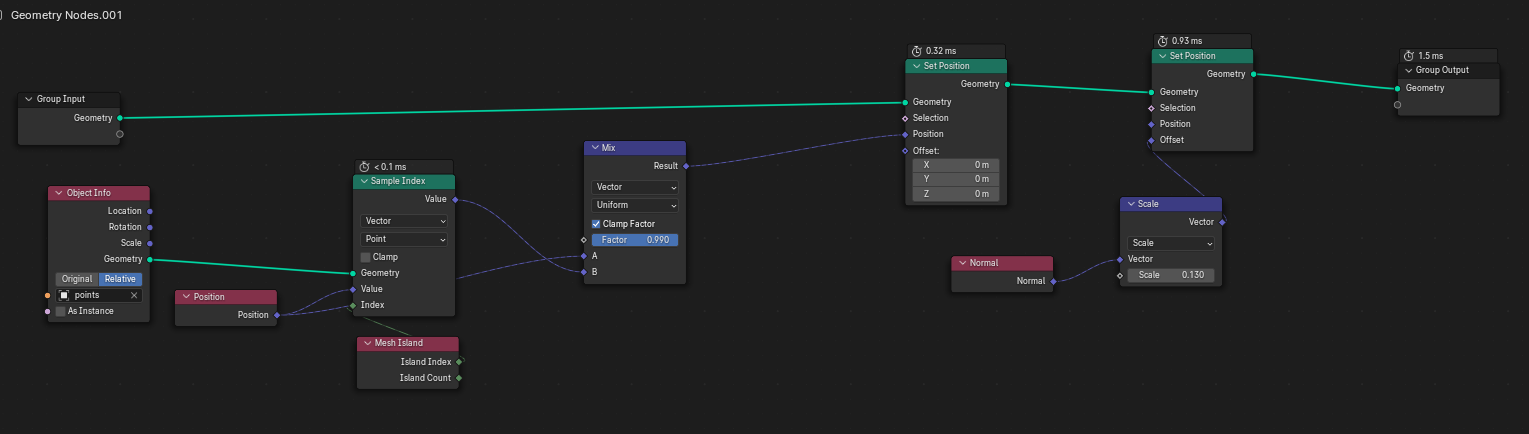This screenshot has height=434, width=1529.
Task: Collapse the Sample Index node
Action: [x=363, y=181]
